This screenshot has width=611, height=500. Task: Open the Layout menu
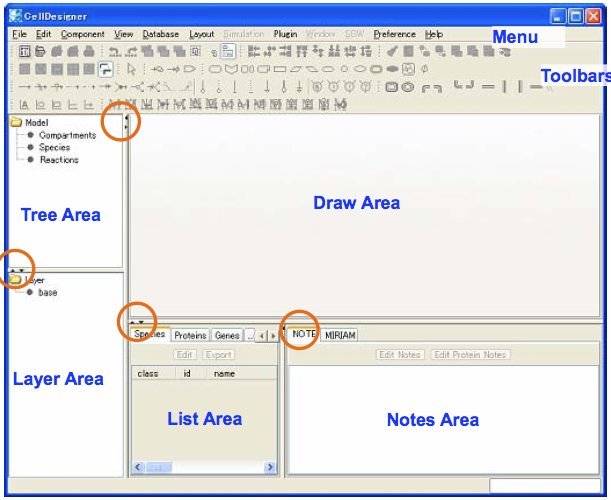click(201, 34)
